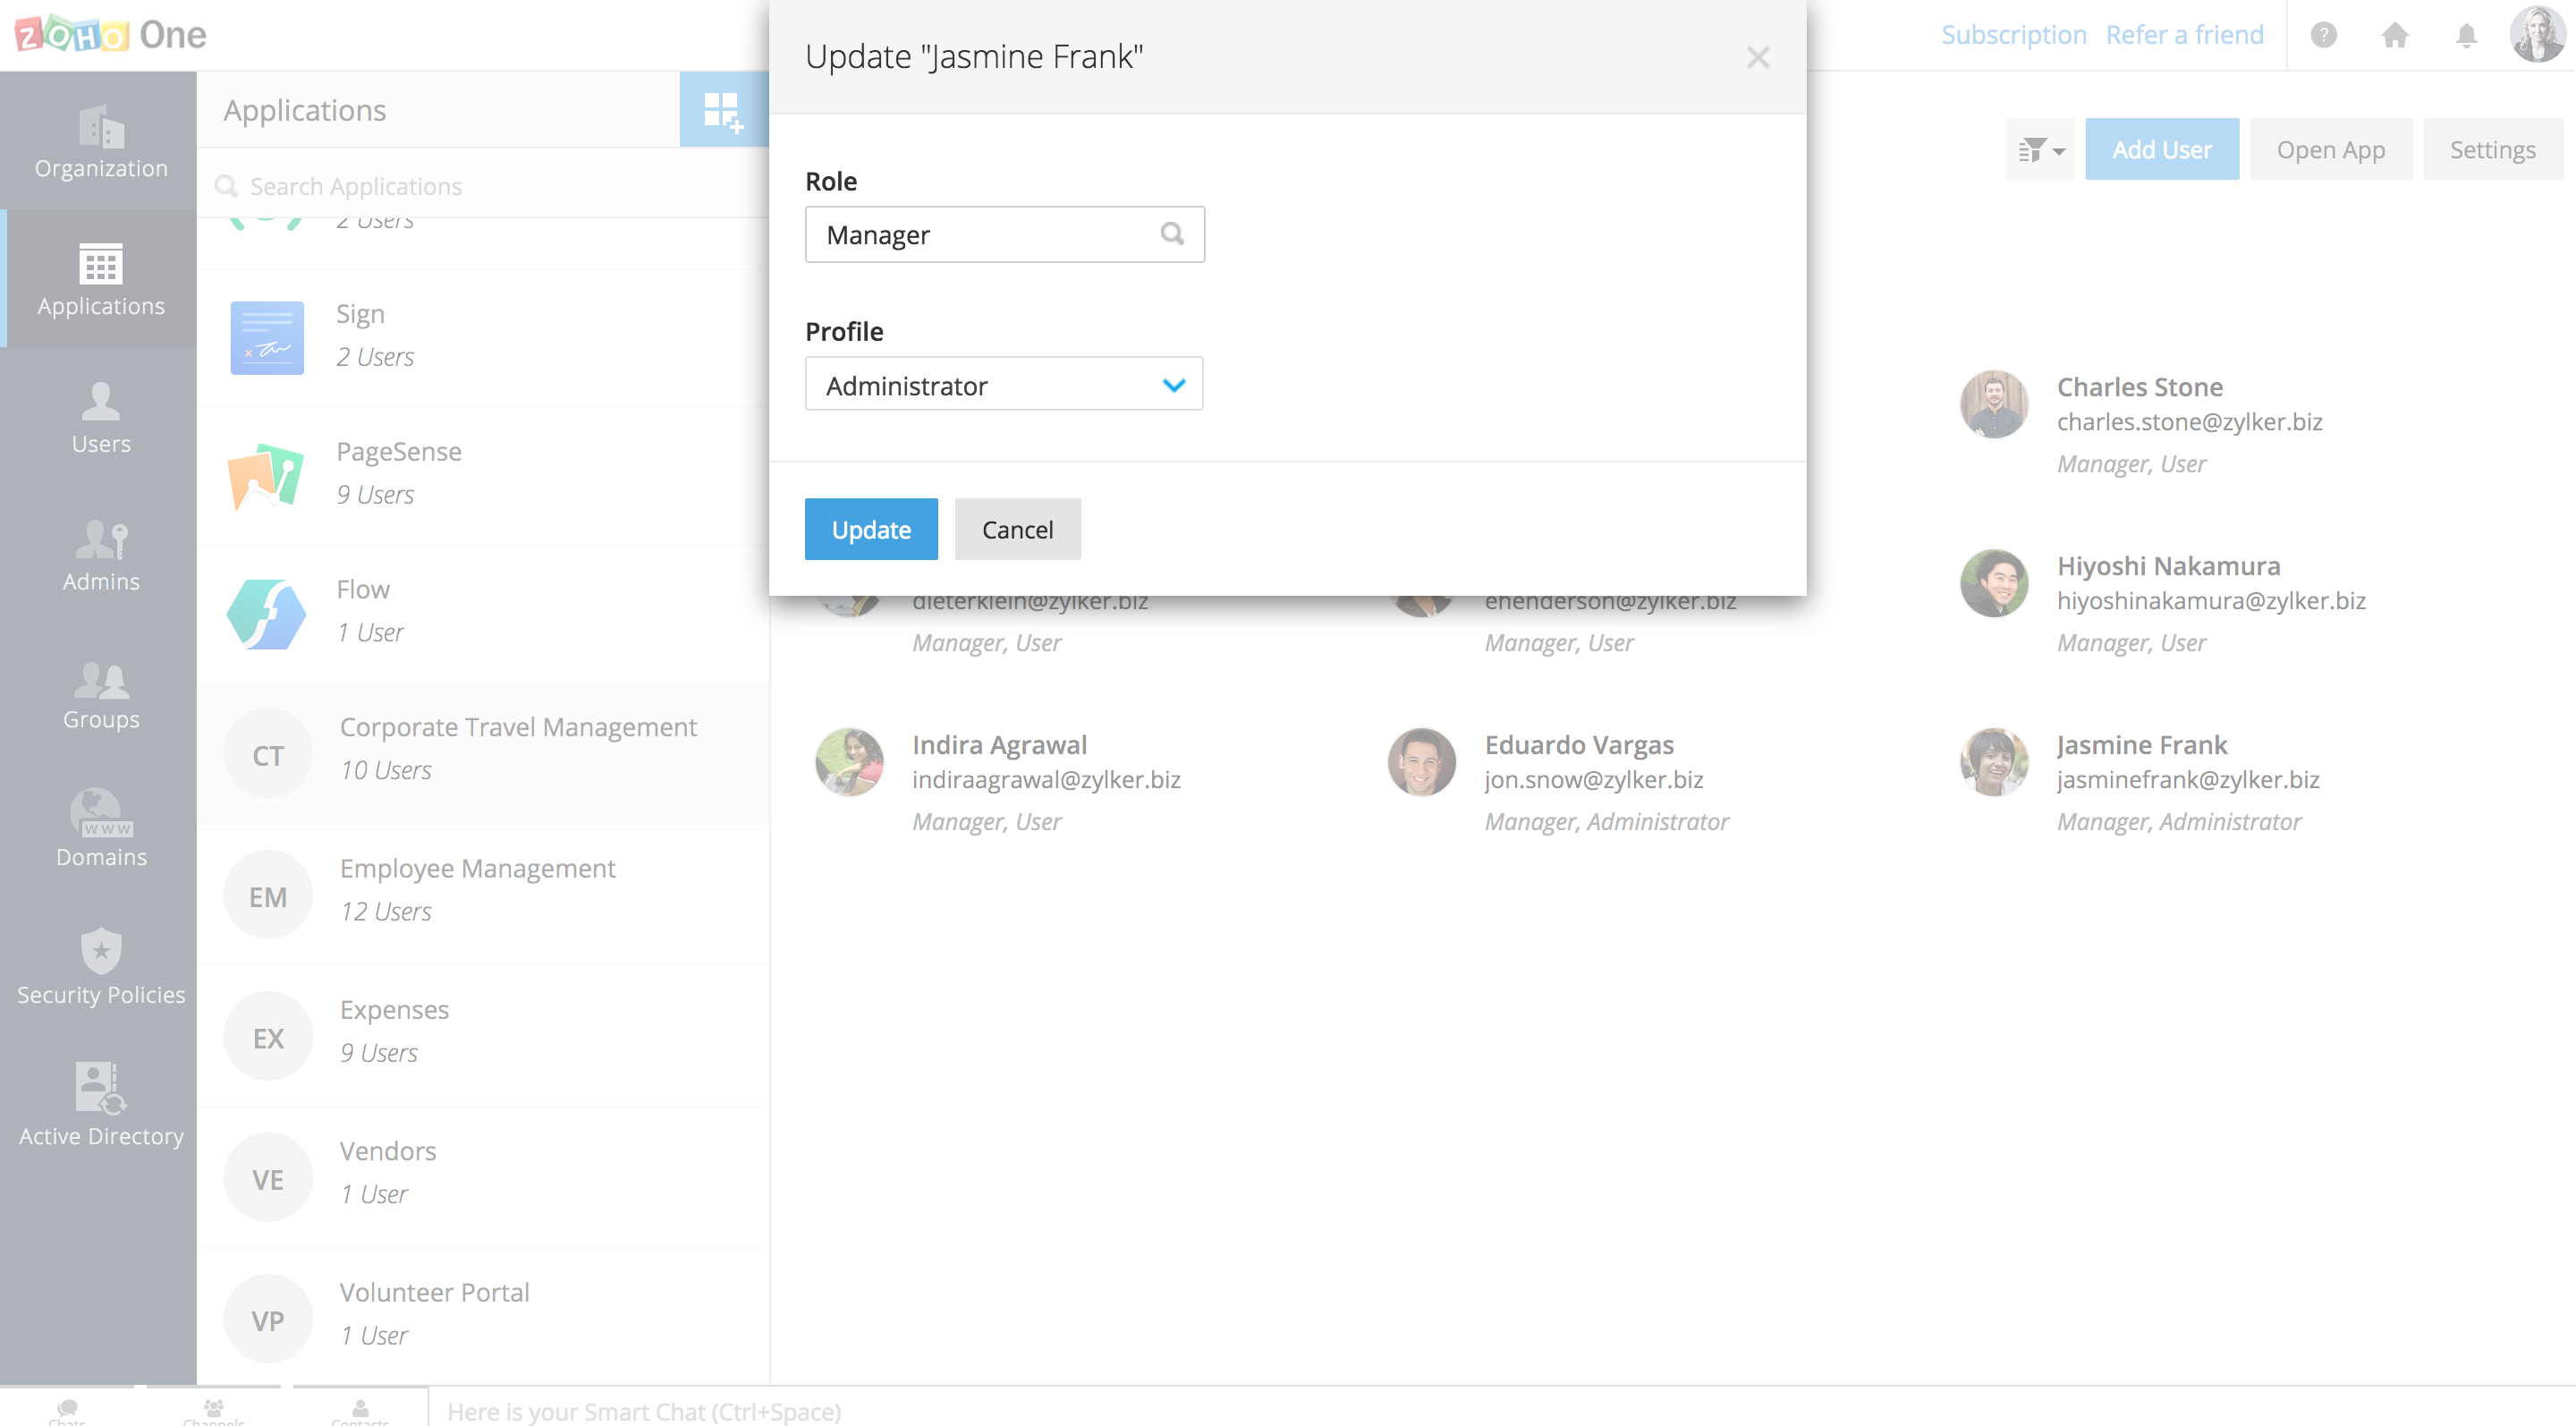The width and height of the screenshot is (2576, 1426).
Task: Select the Expenses EX icon
Action: pos(268,1037)
